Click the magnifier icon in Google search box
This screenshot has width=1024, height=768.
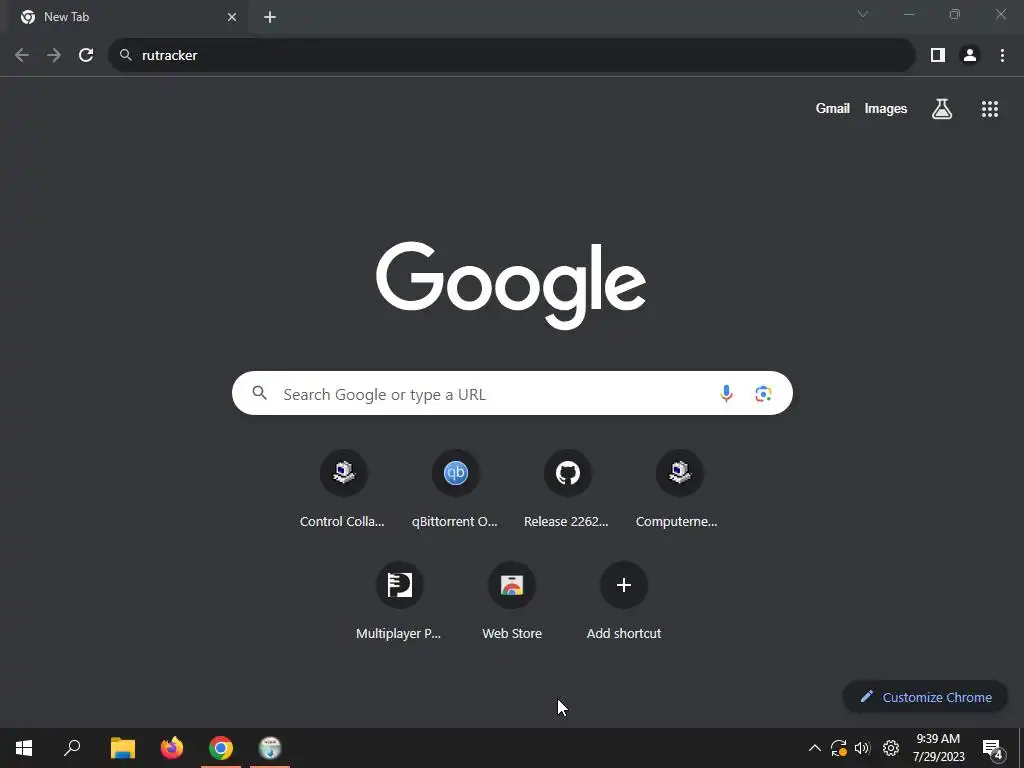(x=259, y=393)
